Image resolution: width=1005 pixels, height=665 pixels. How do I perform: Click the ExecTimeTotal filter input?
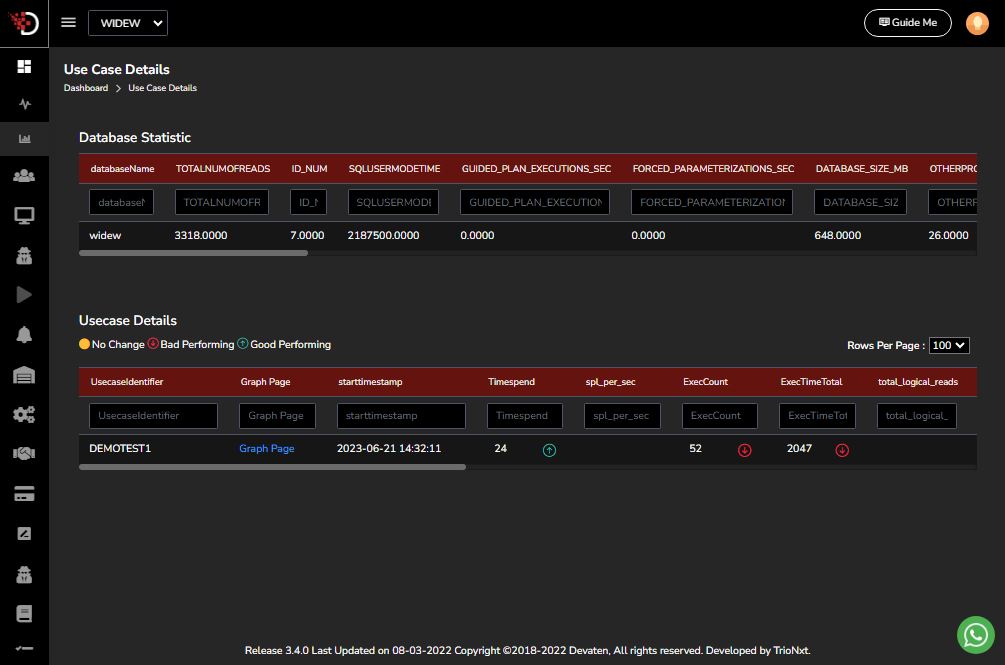point(817,416)
